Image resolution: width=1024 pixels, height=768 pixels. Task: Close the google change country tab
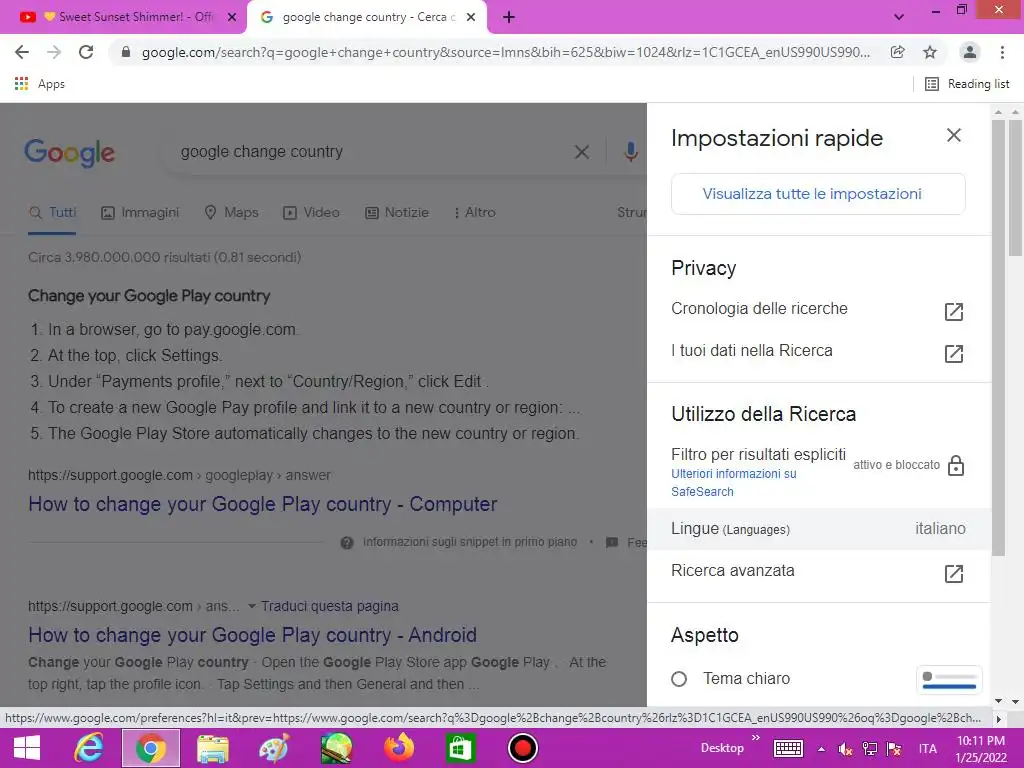coord(471,17)
